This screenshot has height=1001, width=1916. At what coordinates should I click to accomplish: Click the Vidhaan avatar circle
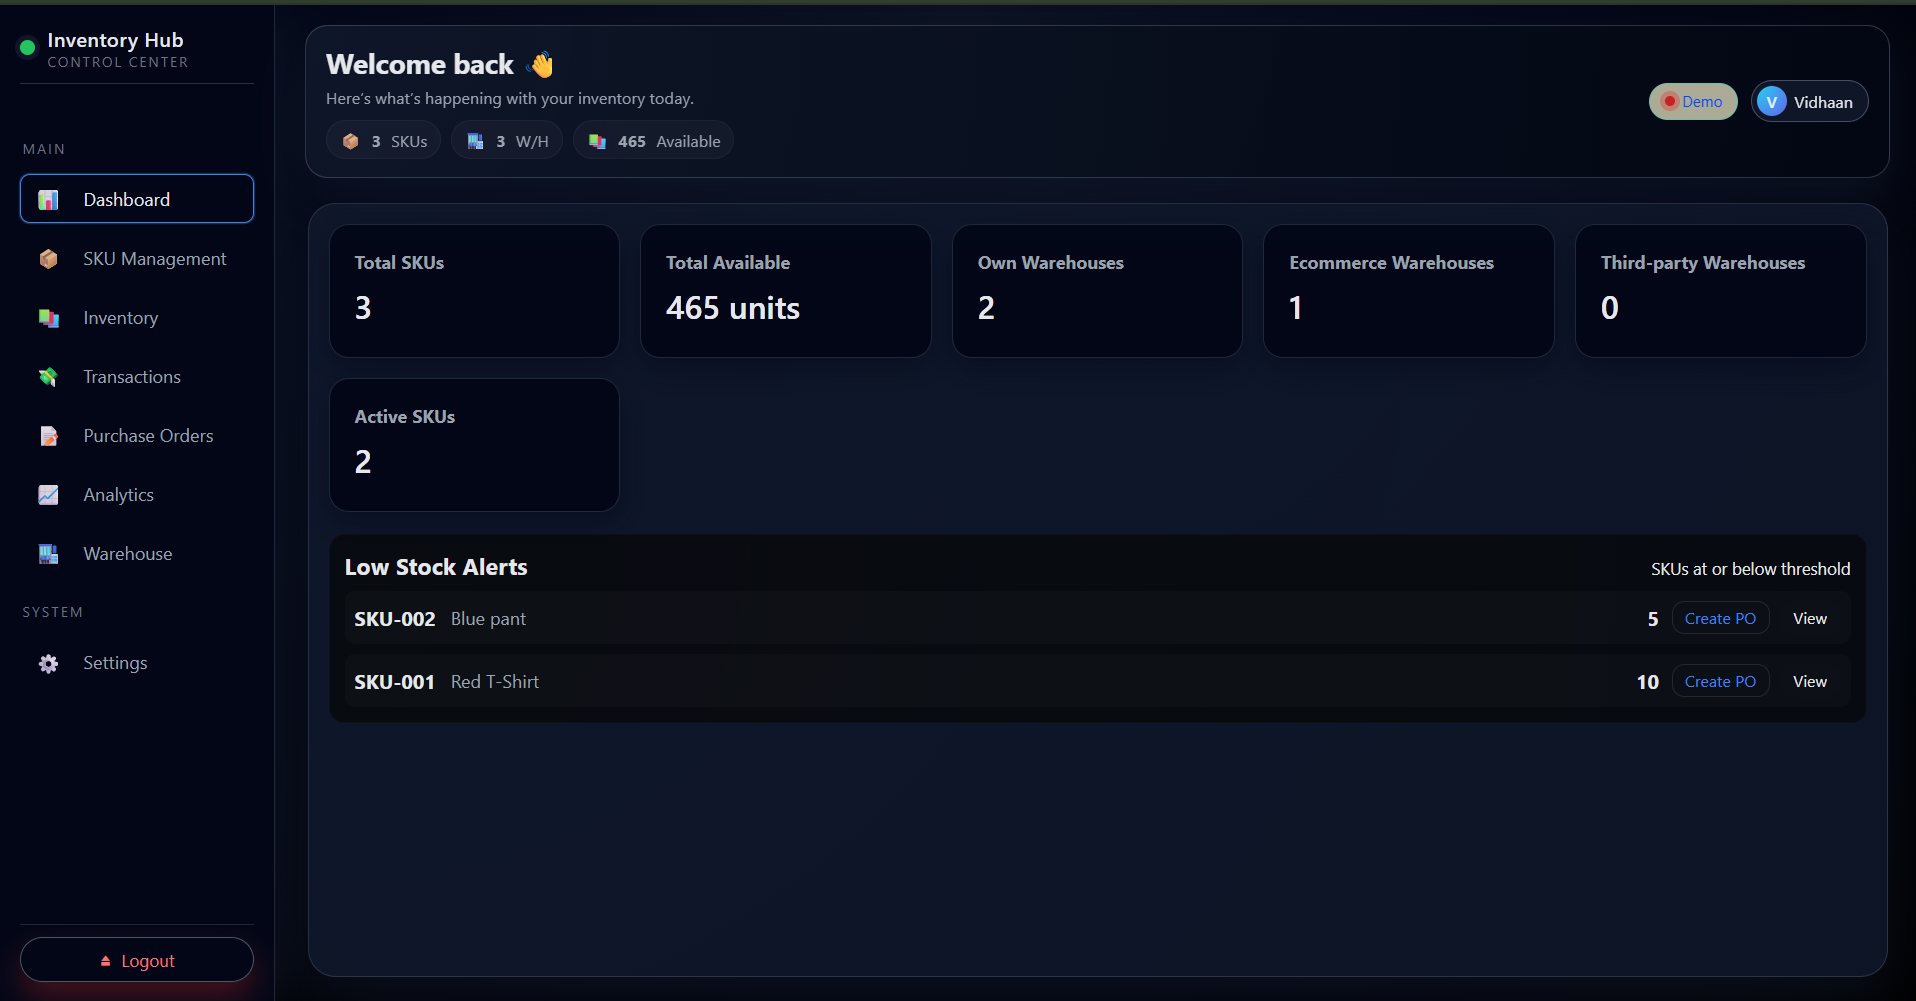(x=1772, y=101)
